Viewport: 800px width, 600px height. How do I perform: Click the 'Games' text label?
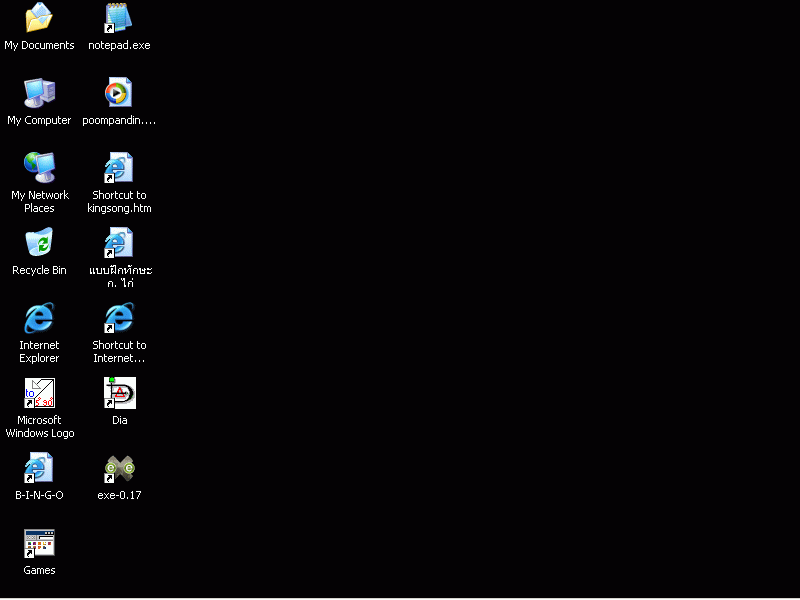point(39,570)
